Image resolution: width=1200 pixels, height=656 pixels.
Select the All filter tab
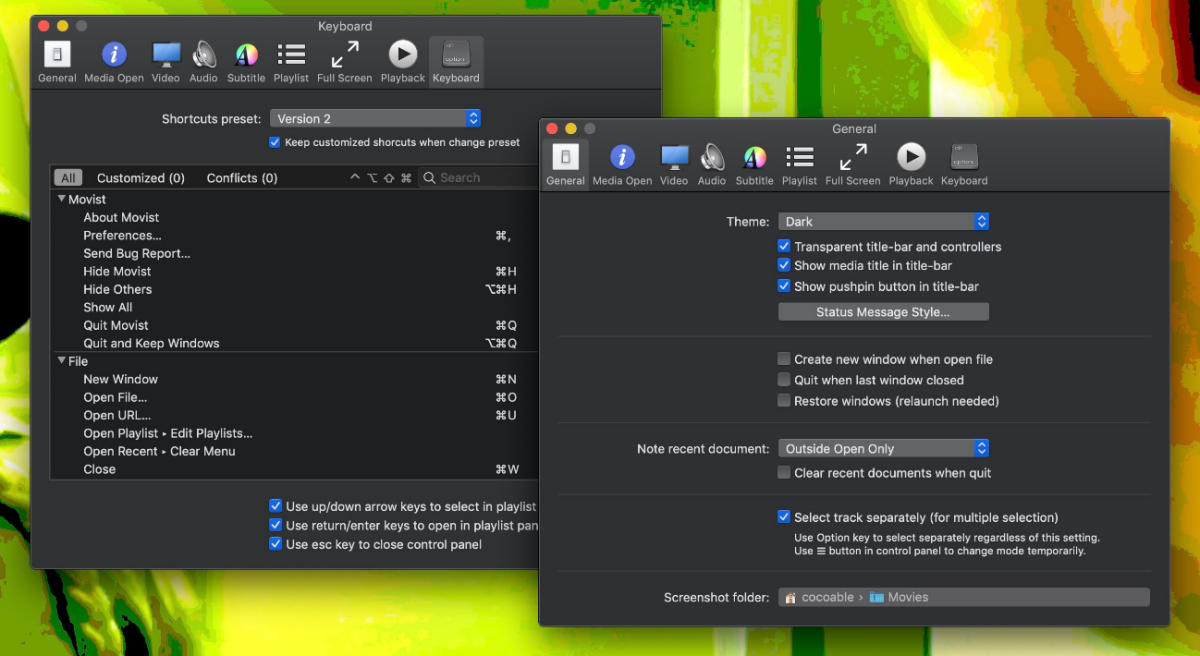[x=68, y=178]
